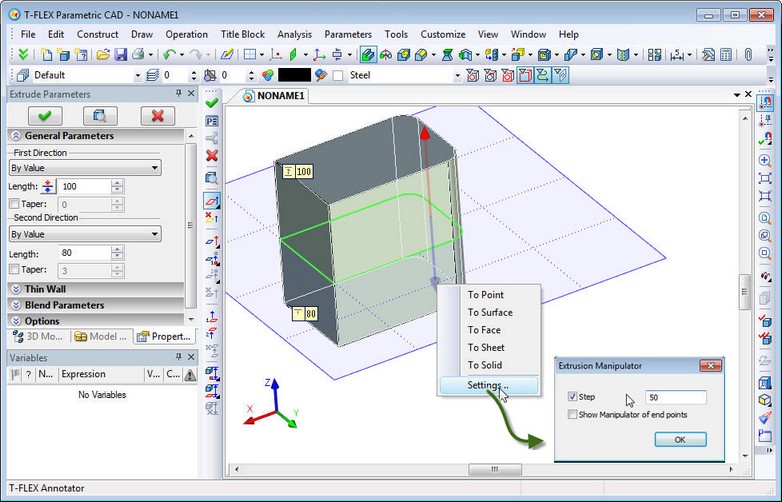Screen dimensions: 782x502
Task: Click the Print icon in toolbar
Action: click(137, 55)
